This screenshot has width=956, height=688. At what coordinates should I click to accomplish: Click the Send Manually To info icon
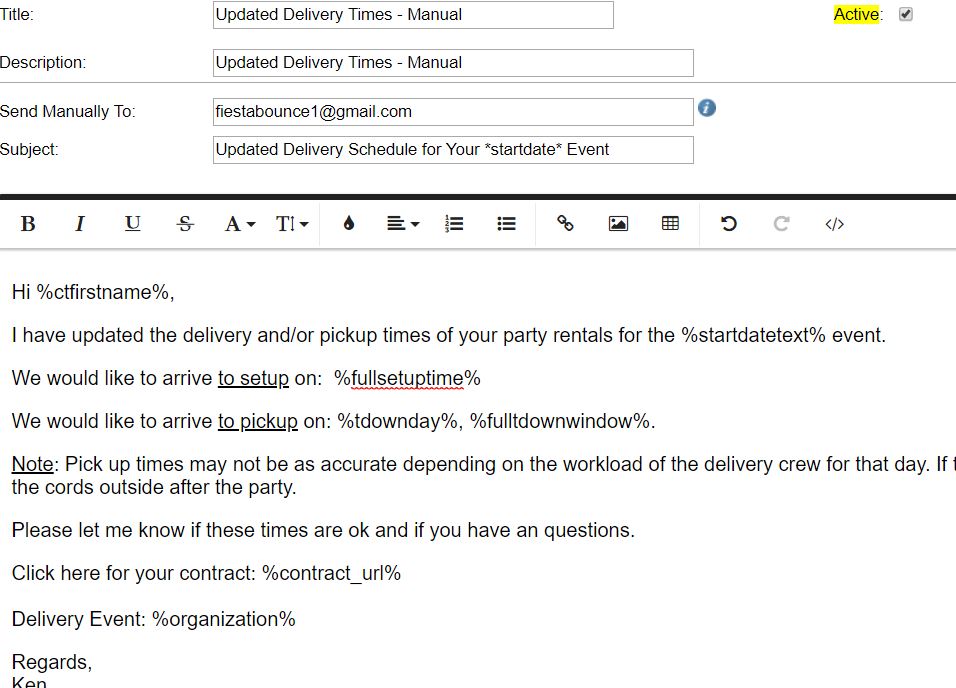[707, 108]
